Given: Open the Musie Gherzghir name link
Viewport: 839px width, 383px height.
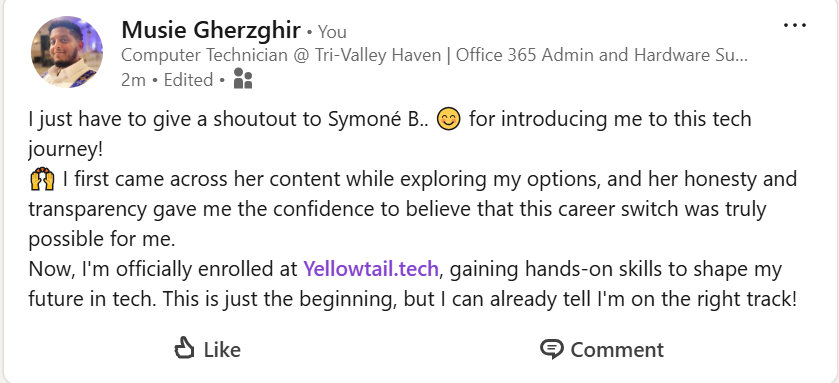Looking at the screenshot, I should [x=211, y=30].
